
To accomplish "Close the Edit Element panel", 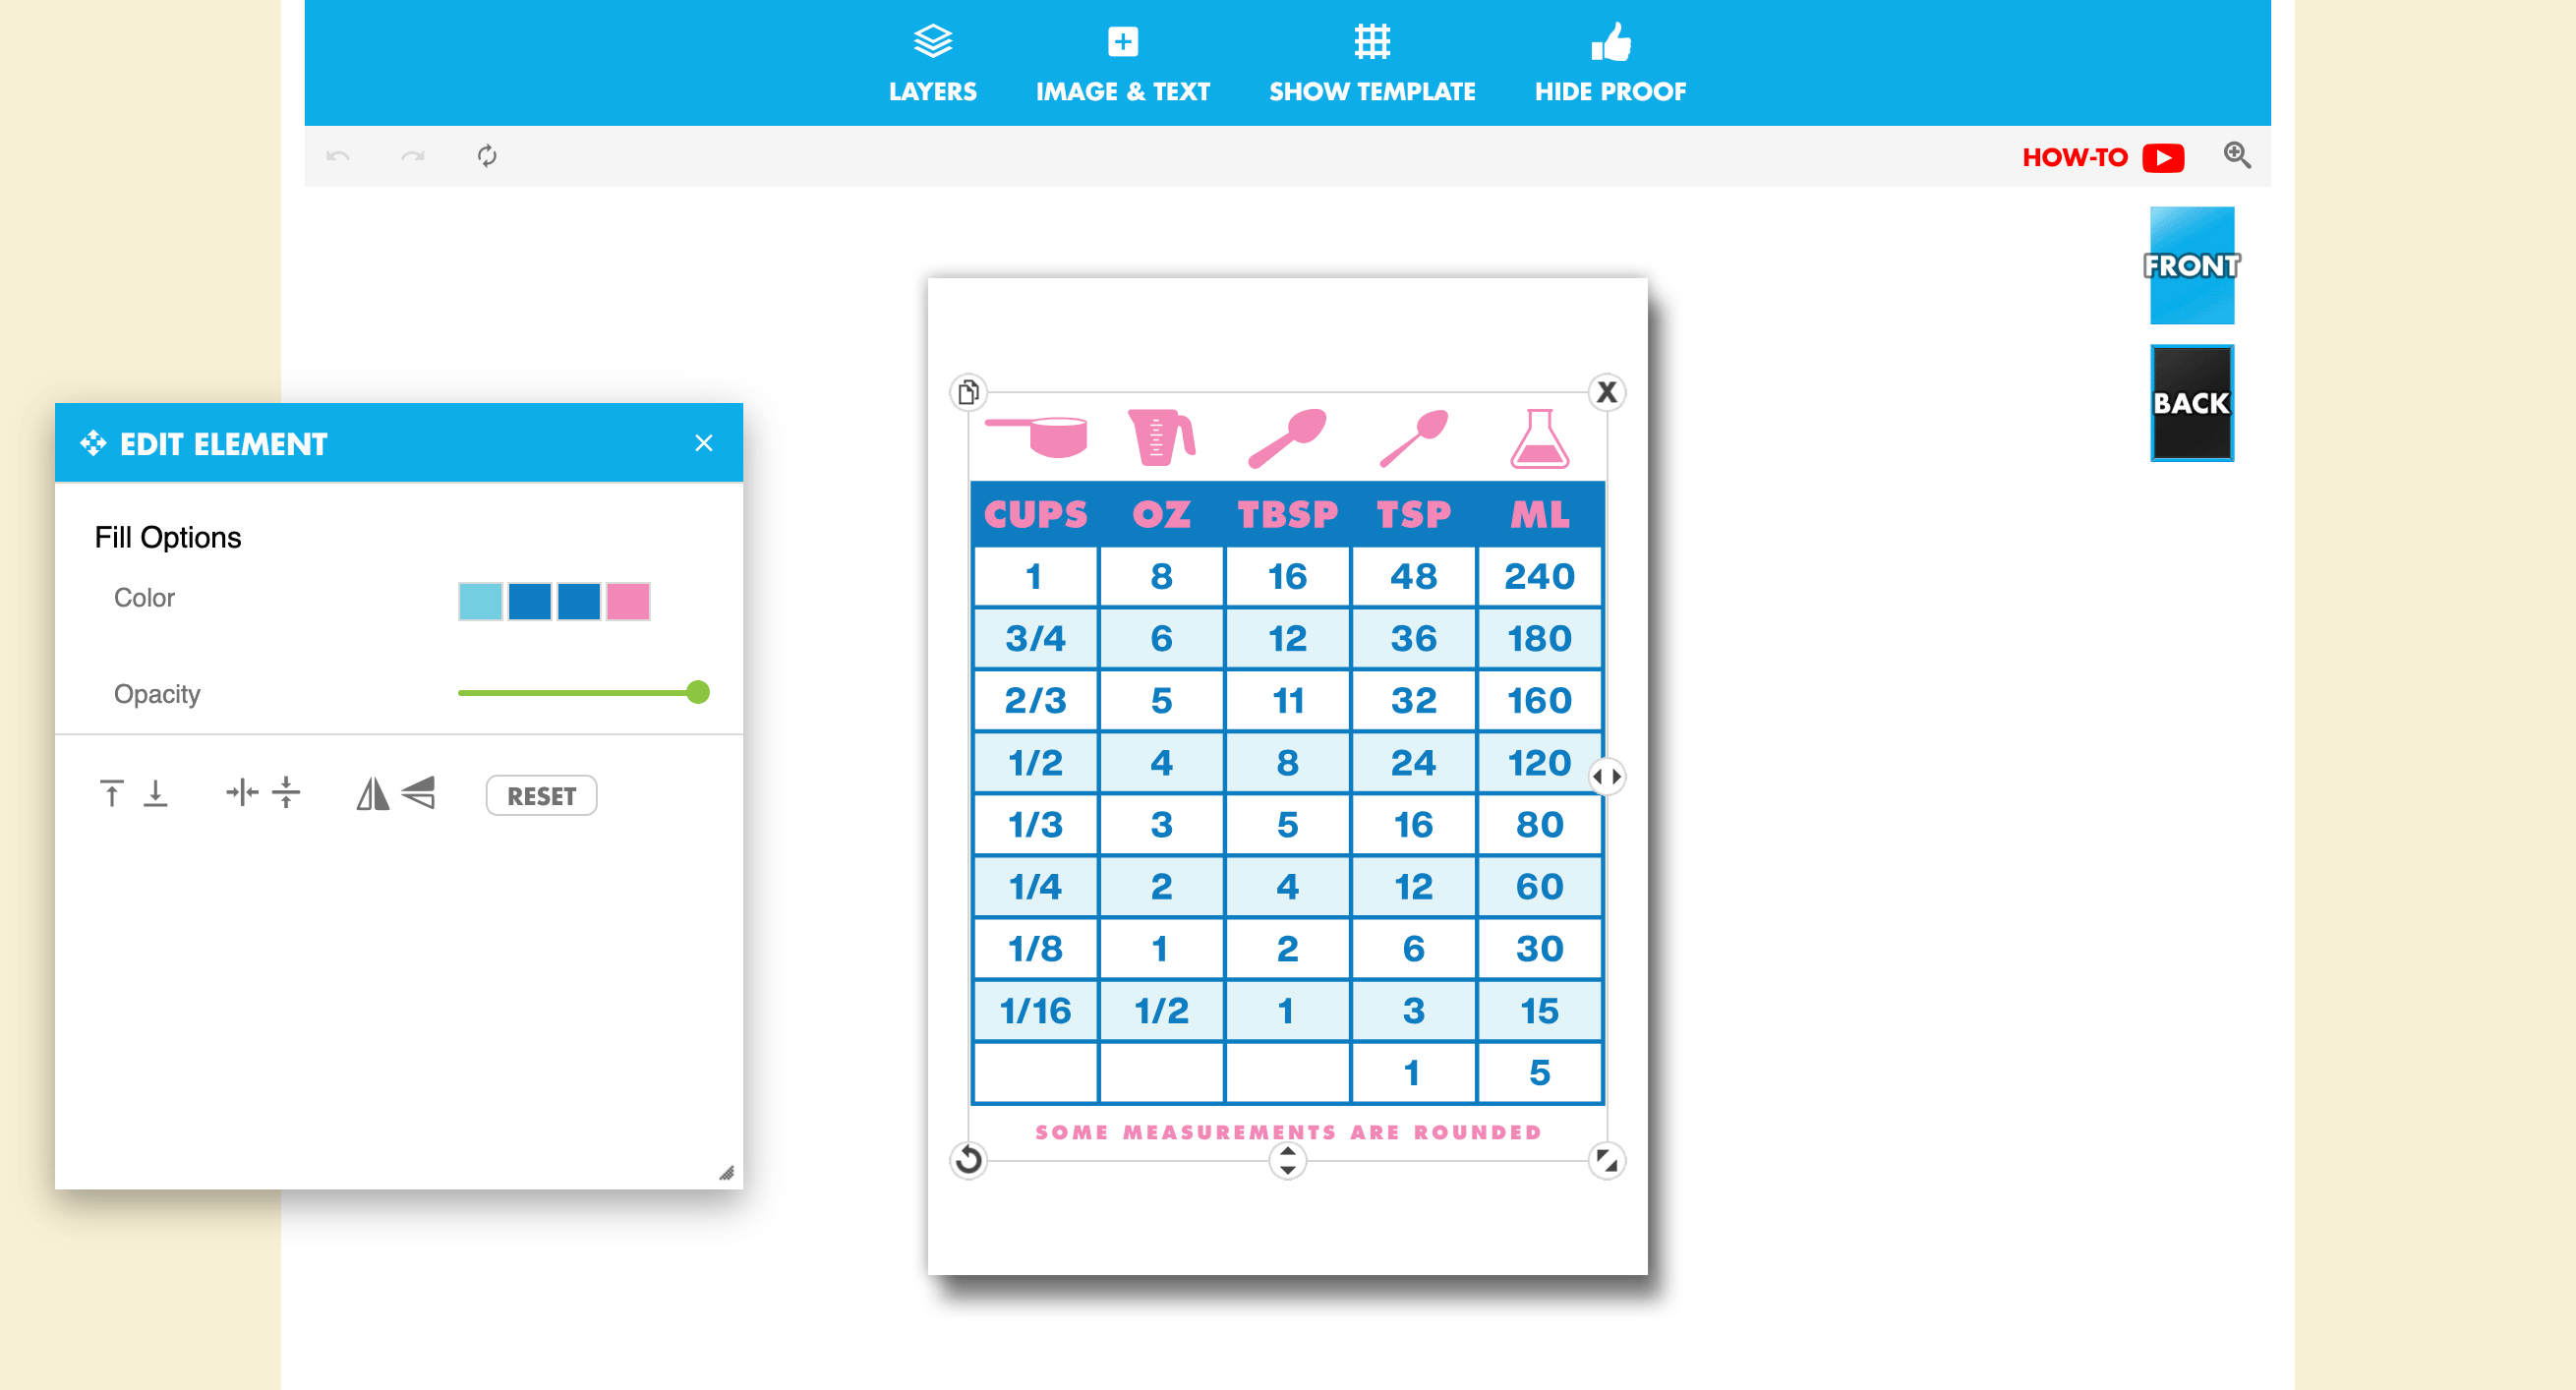I will [703, 443].
